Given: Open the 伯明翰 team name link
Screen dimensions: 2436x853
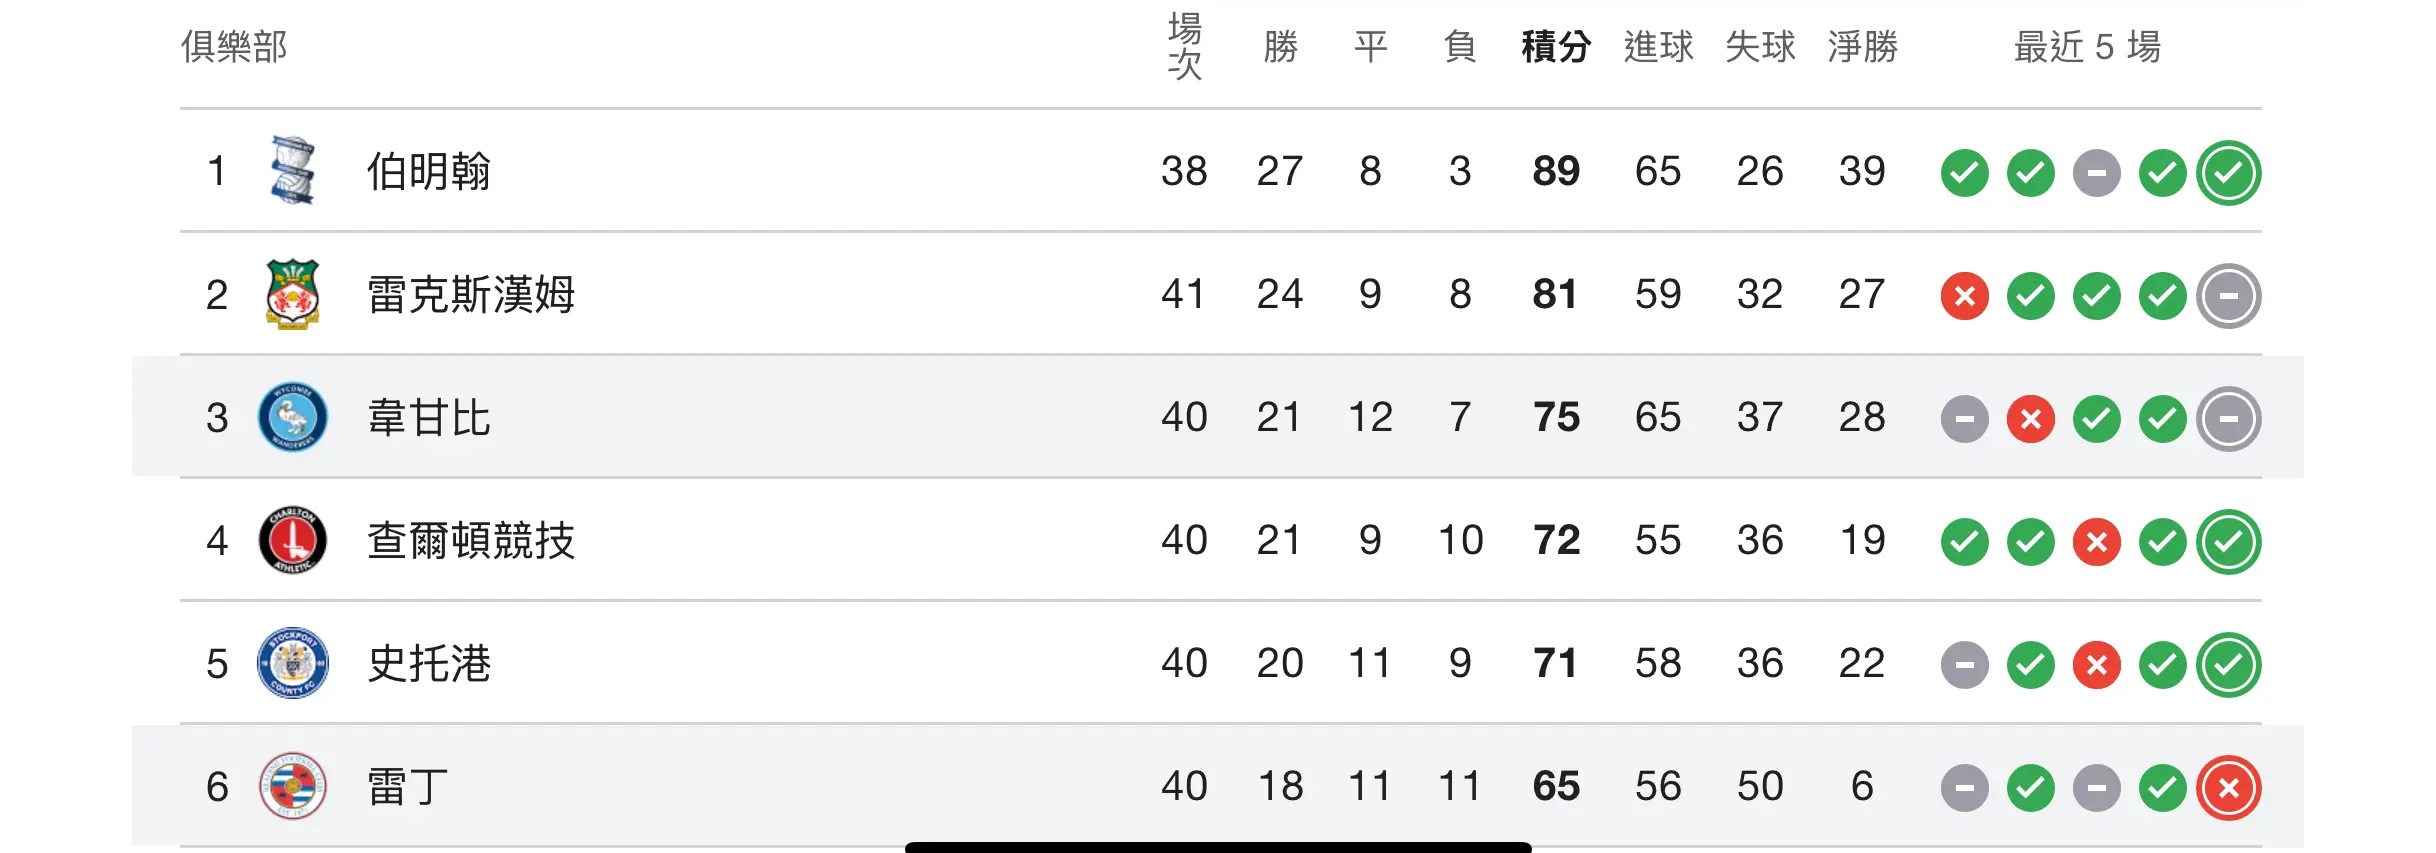Looking at the screenshot, I should pyautogui.click(x=428, y=171).
